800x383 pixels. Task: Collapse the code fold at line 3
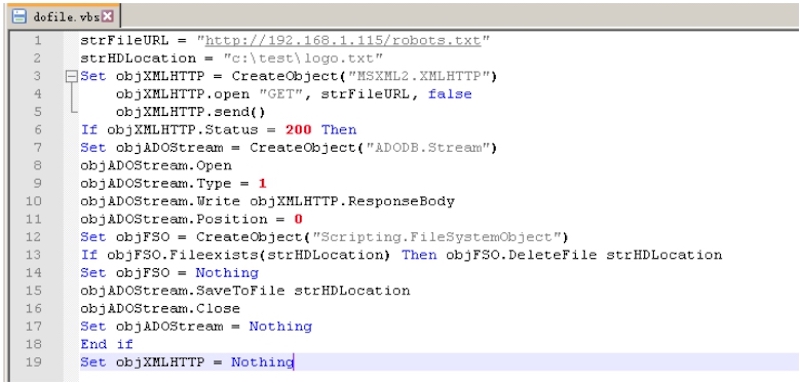pyautogui.click(x=72, y=76)
